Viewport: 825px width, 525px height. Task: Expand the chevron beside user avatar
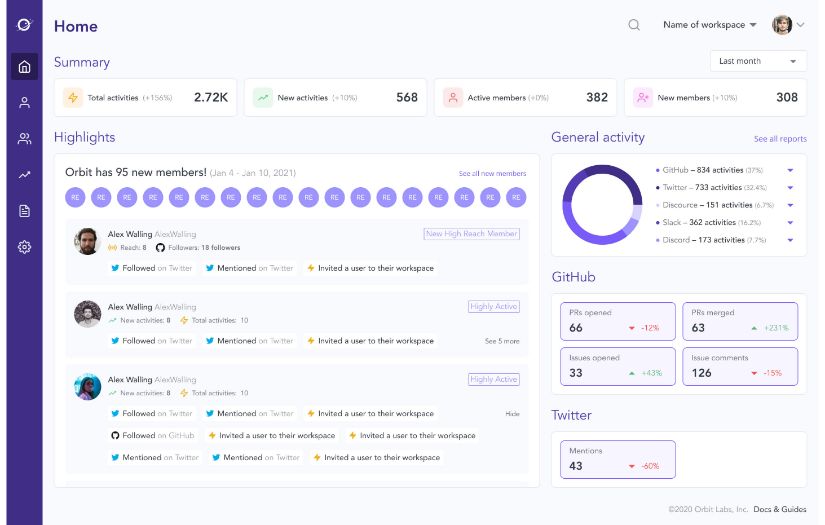801,25
